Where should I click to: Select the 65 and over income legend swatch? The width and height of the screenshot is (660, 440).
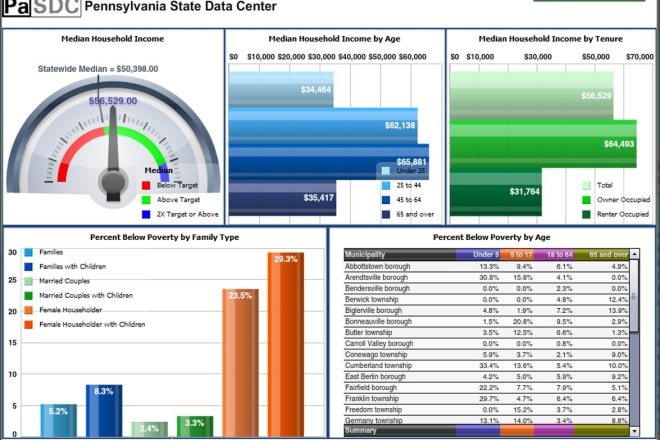click(x=386, y=214)
